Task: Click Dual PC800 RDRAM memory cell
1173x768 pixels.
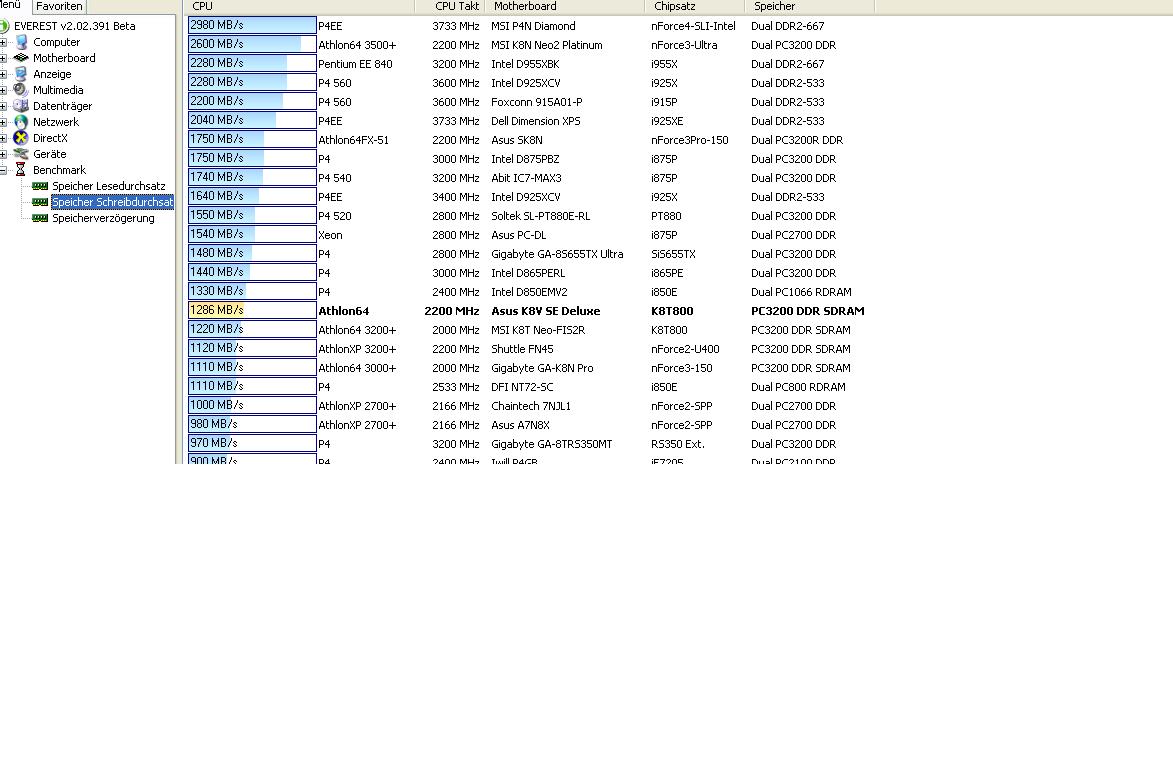Action: (x=798, y=387)
